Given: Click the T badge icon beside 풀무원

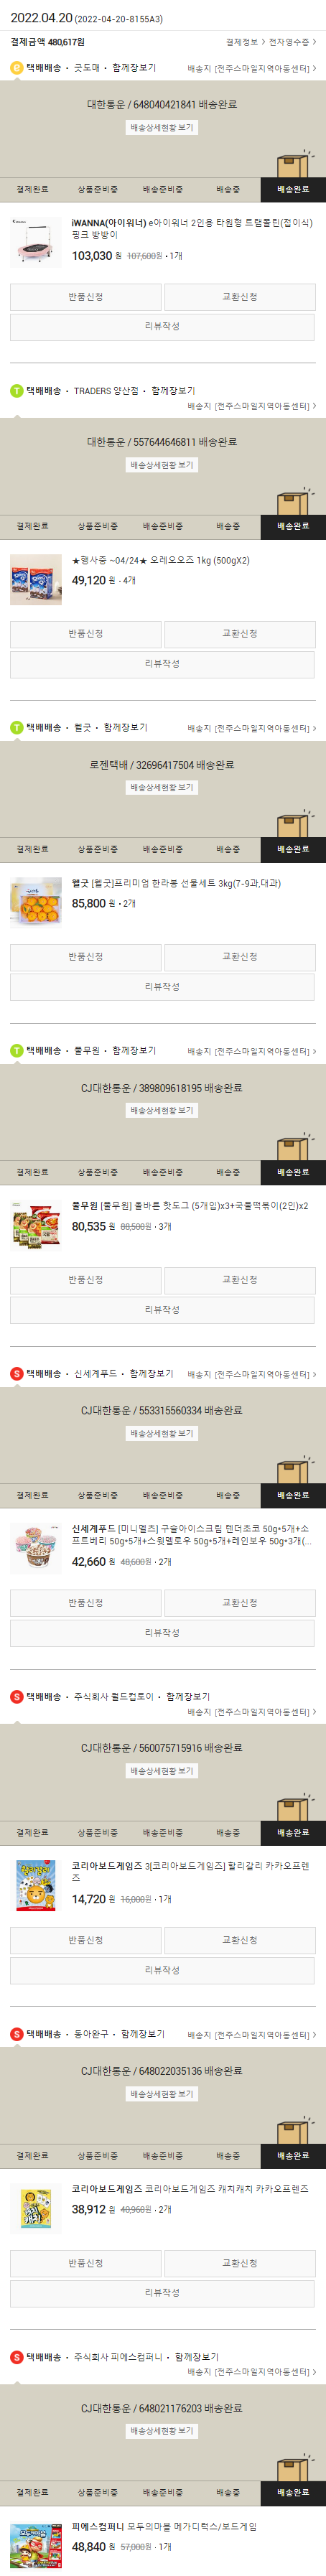Looking at the screenshot, I should pos(16,1051).
